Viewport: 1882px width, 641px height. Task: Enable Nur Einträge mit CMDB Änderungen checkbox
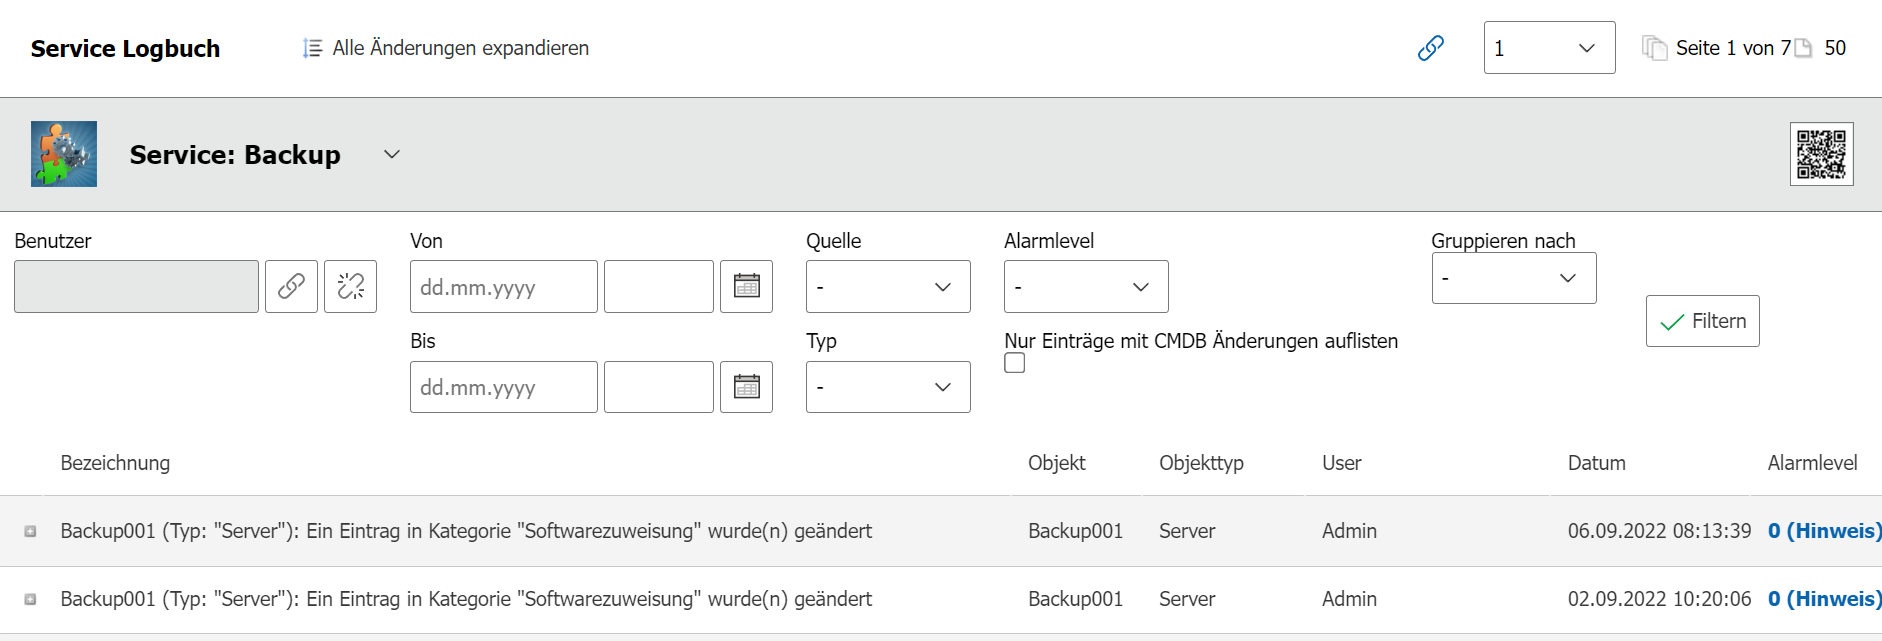click(x=1015, y=363)
